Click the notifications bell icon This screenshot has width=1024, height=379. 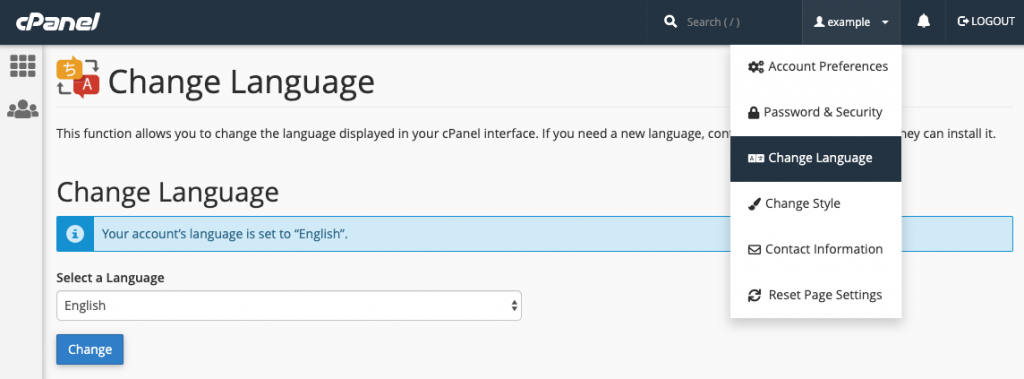point(923,22)
